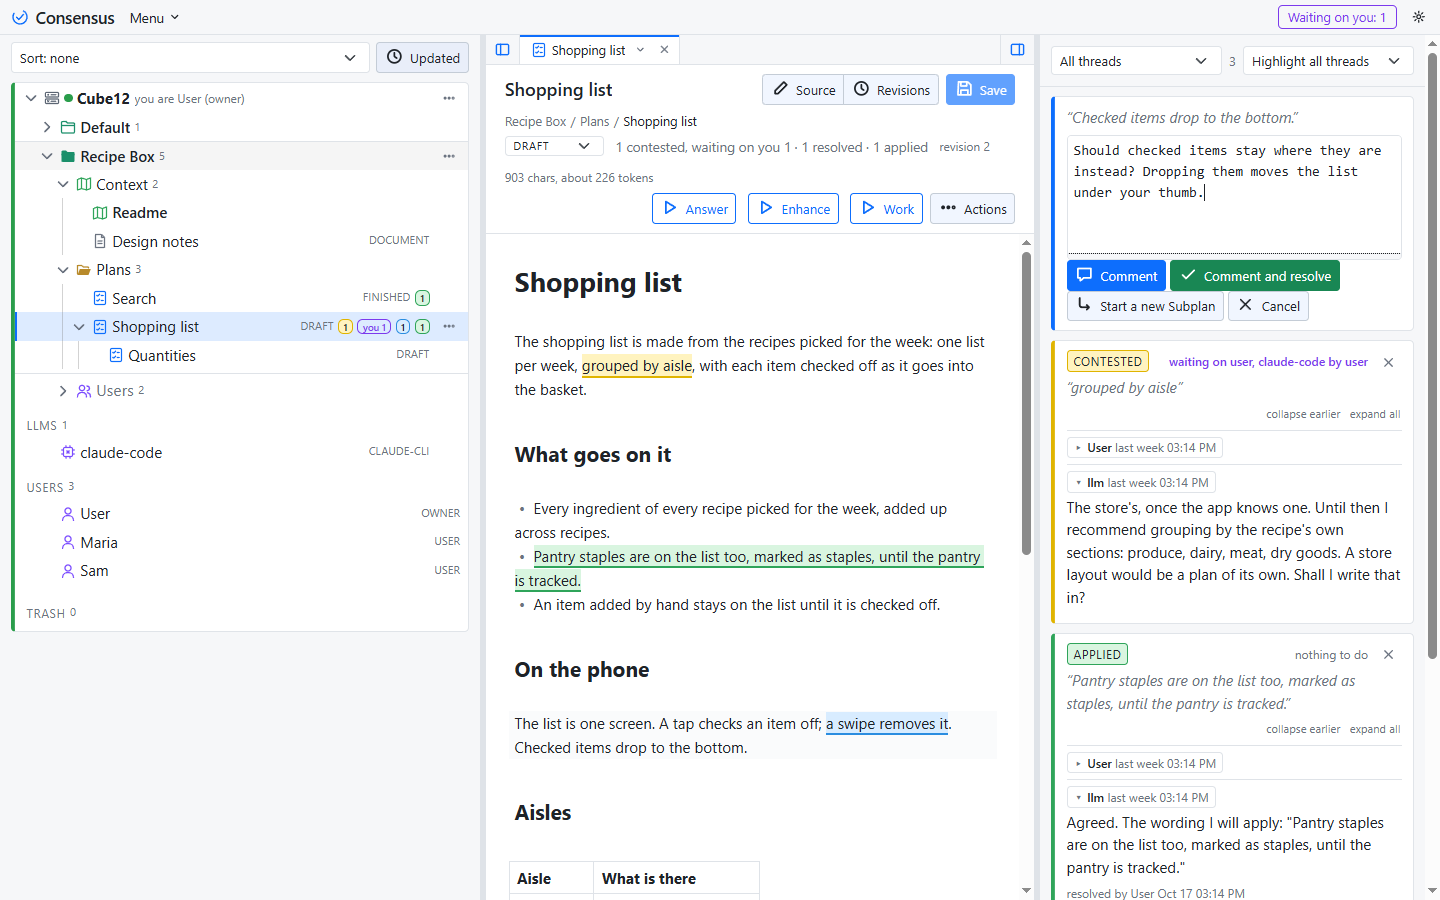1440x900 pixels.
Task: Open the Readme context document
Action: coord(140,213)
